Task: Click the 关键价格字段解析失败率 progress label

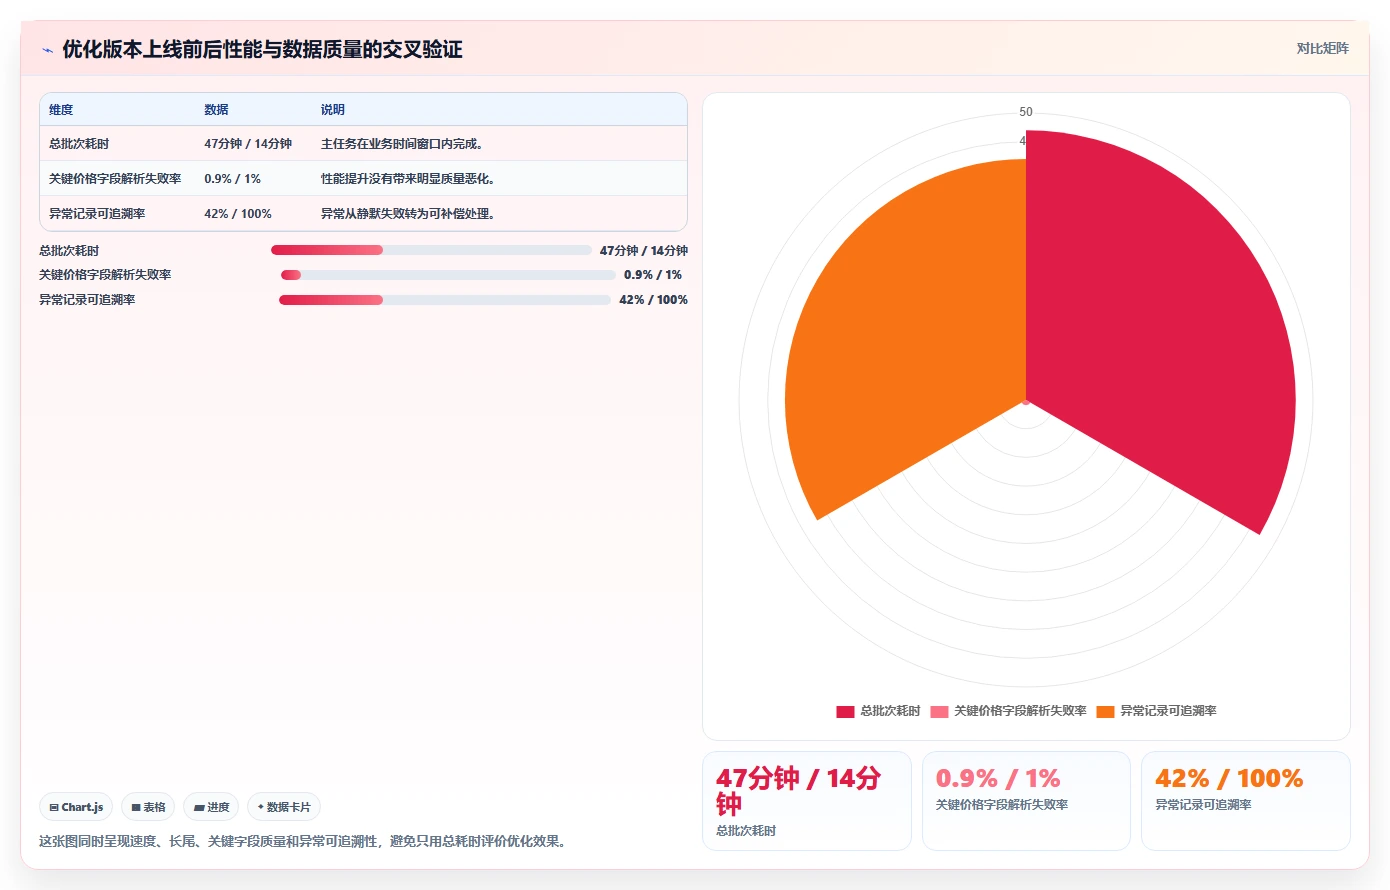Action: click(x=105, y=275)
